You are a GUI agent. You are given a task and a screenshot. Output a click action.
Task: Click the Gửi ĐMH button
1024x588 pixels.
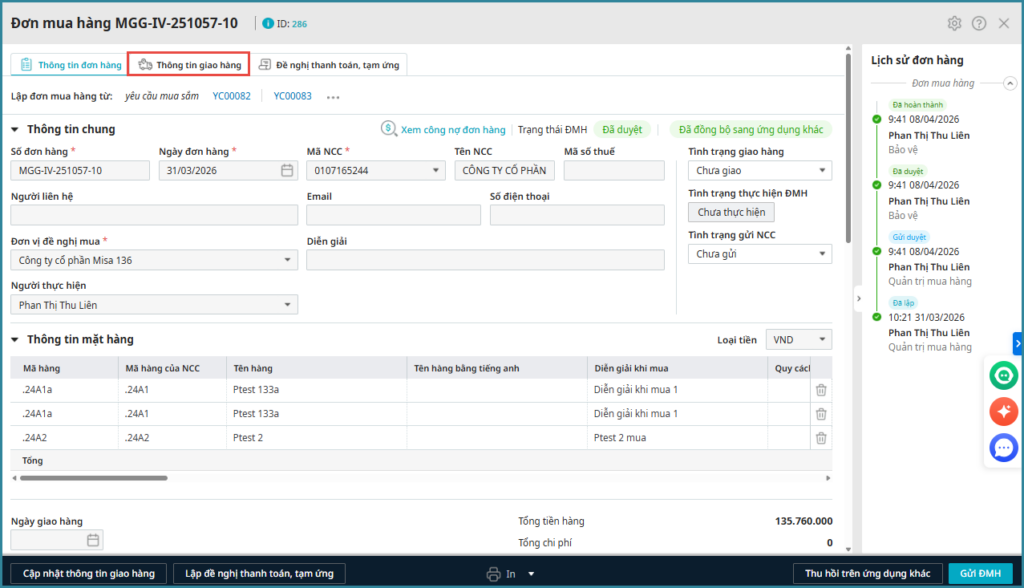(980, 573)
